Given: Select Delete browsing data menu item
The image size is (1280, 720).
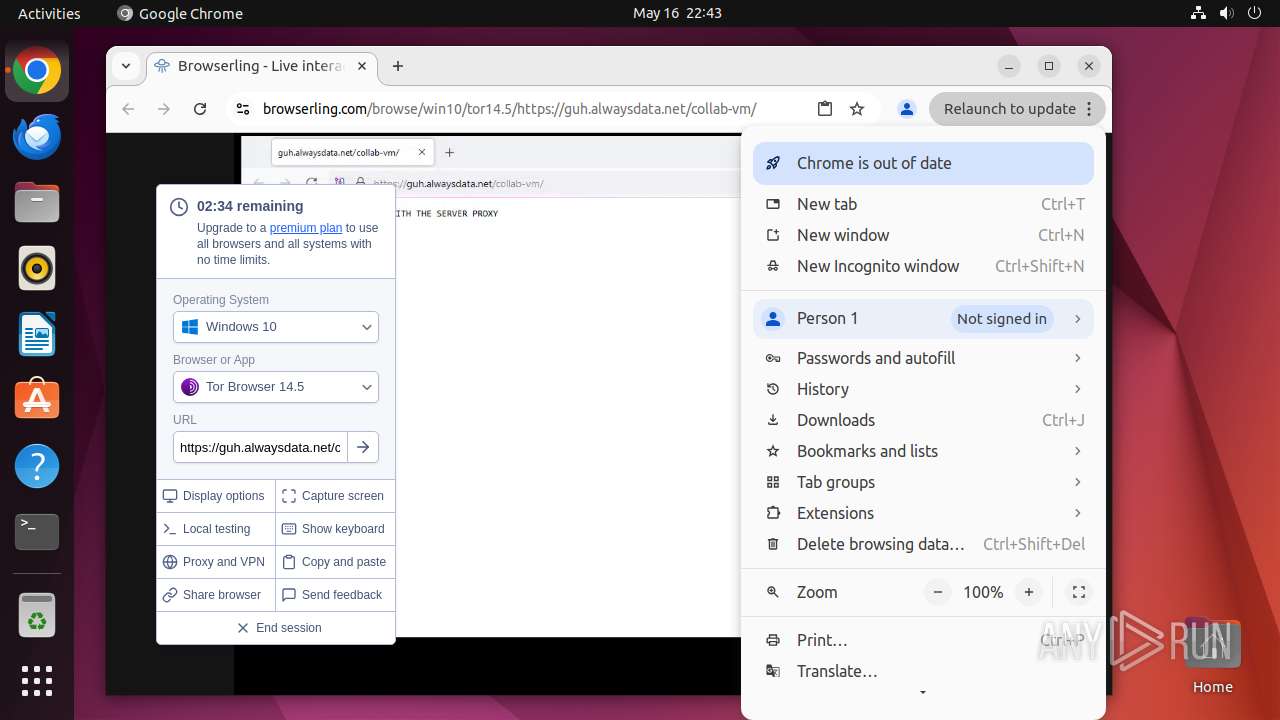Looking at the screenshot, I should coord(923,544).
